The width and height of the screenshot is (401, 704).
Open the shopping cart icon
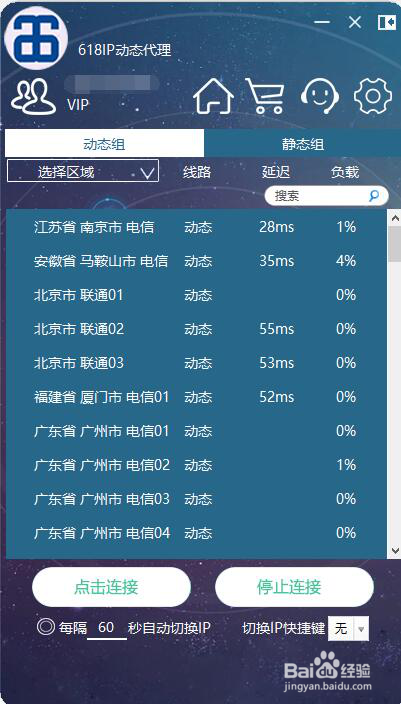click(x=265, y=96)
